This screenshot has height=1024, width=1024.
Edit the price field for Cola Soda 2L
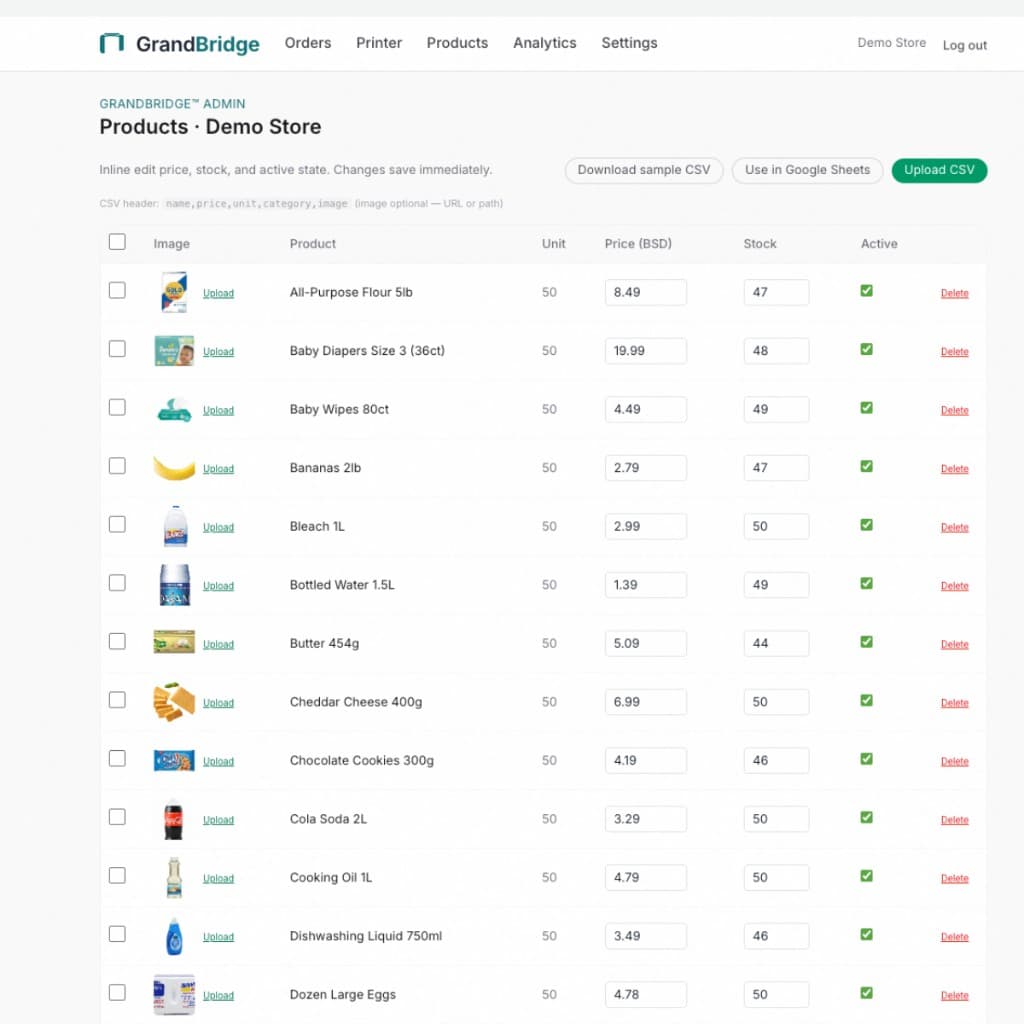(x=645, y=818)
